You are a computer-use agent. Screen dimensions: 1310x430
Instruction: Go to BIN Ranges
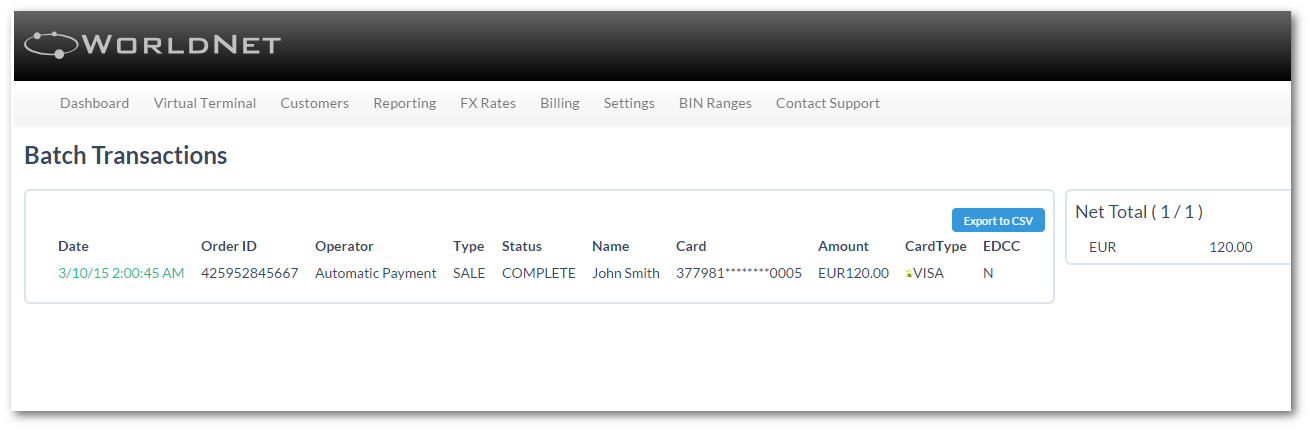[x=715, y=103]
